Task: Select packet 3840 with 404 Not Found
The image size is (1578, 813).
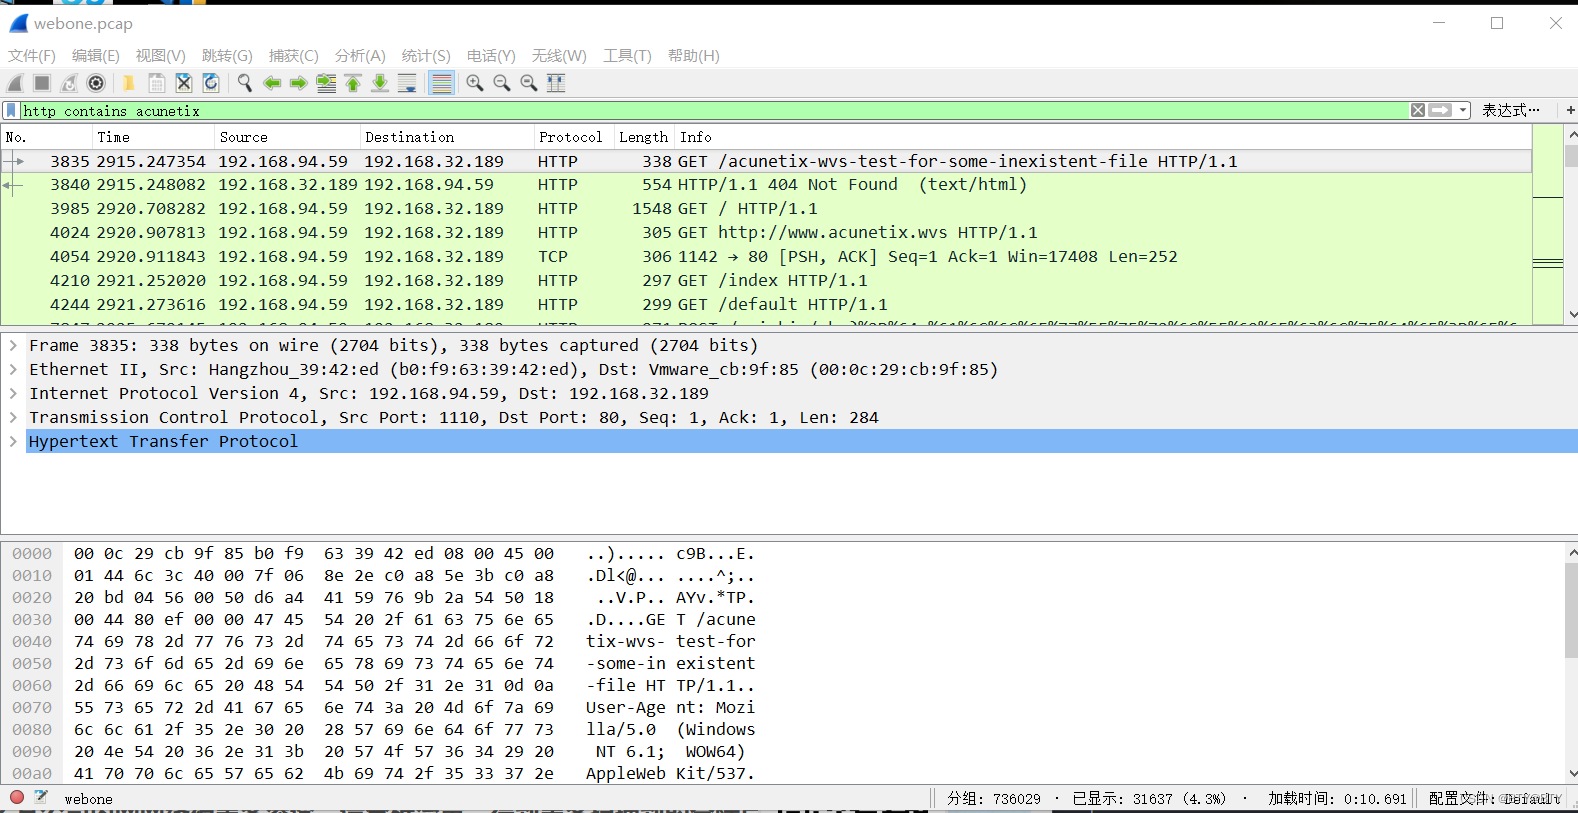Action: coord(766,185)
